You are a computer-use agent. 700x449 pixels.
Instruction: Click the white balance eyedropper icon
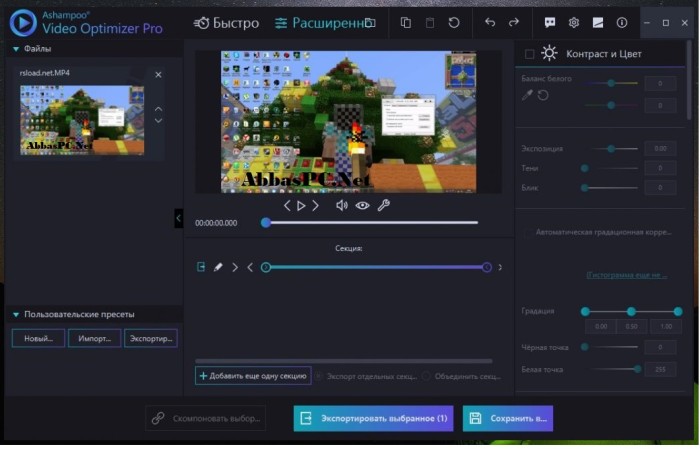click(x=527, y=95)
